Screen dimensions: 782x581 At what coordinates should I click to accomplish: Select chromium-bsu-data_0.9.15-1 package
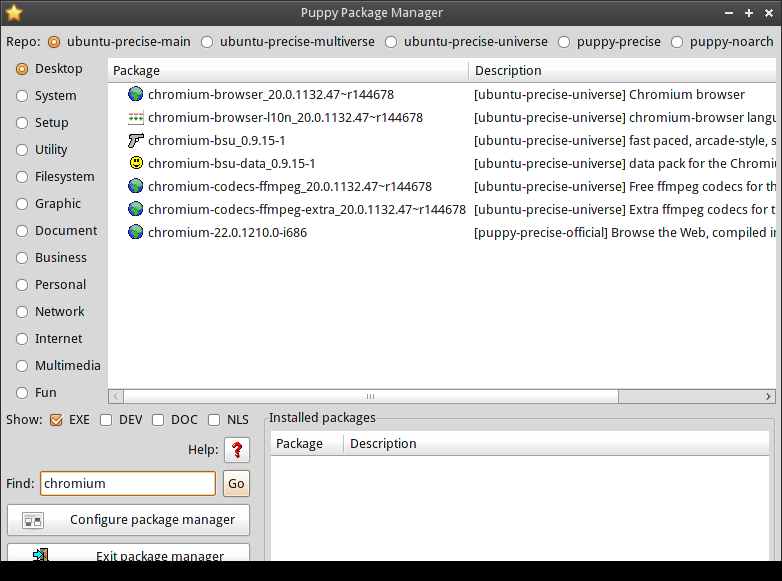[231, 164]
